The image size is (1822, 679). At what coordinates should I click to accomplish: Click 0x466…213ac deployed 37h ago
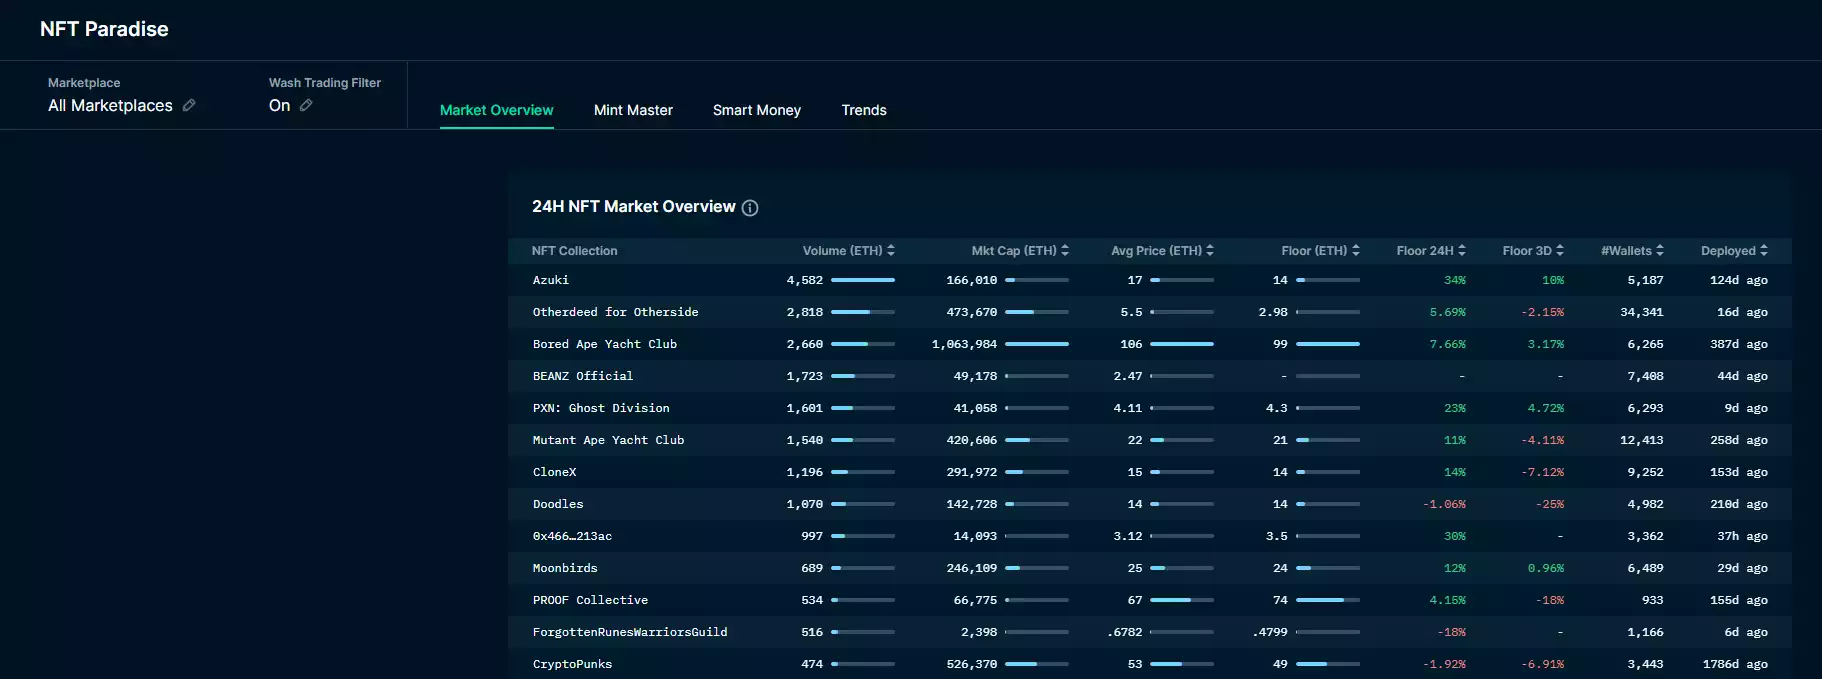1743,536
